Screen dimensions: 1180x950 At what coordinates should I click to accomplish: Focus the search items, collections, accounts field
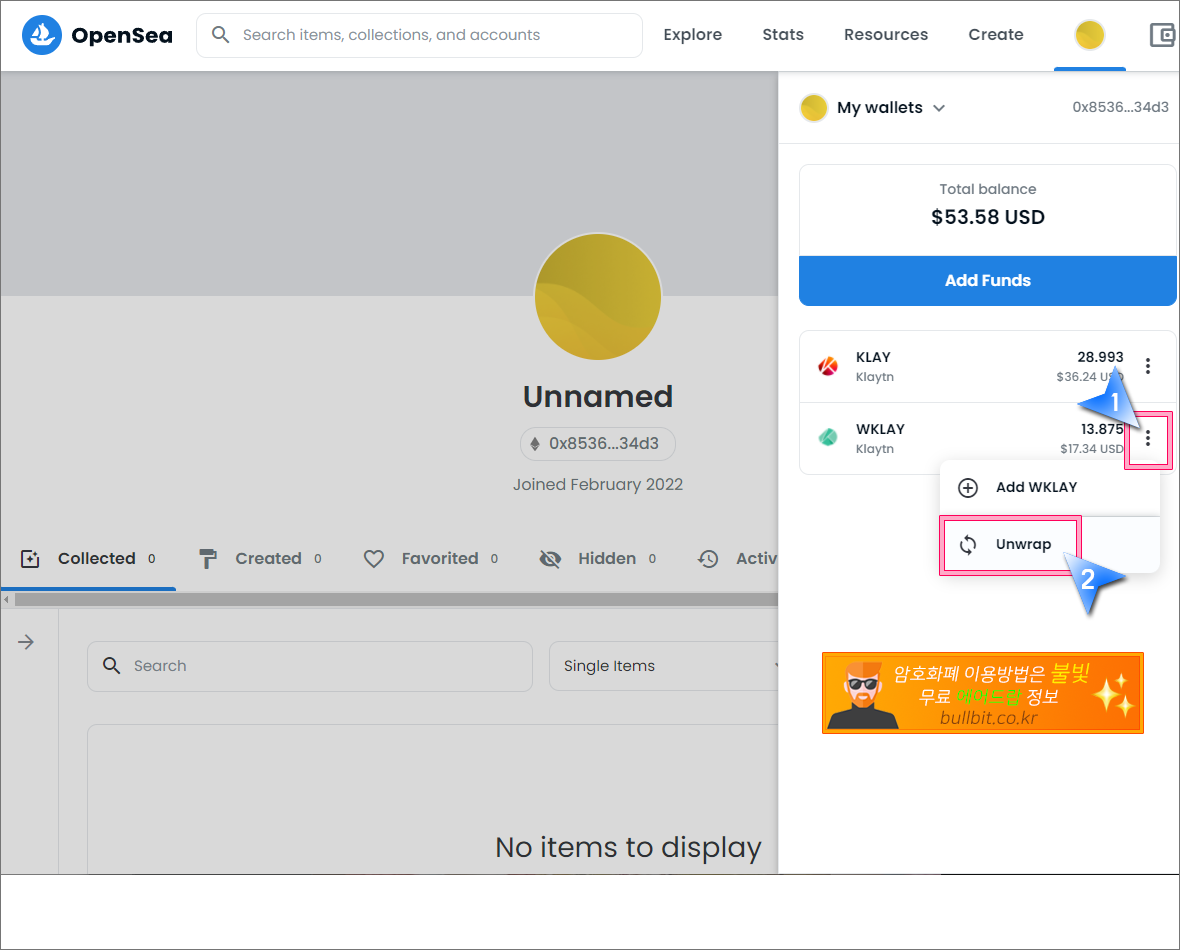point(419,35)
